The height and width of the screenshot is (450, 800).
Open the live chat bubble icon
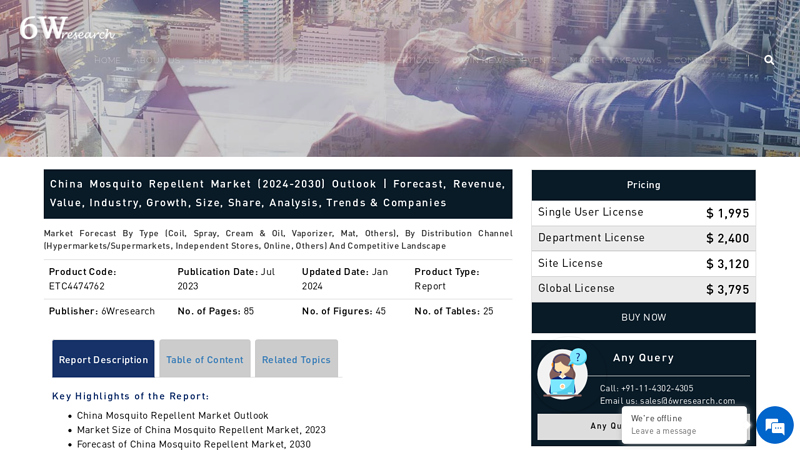tap(774, 425)
